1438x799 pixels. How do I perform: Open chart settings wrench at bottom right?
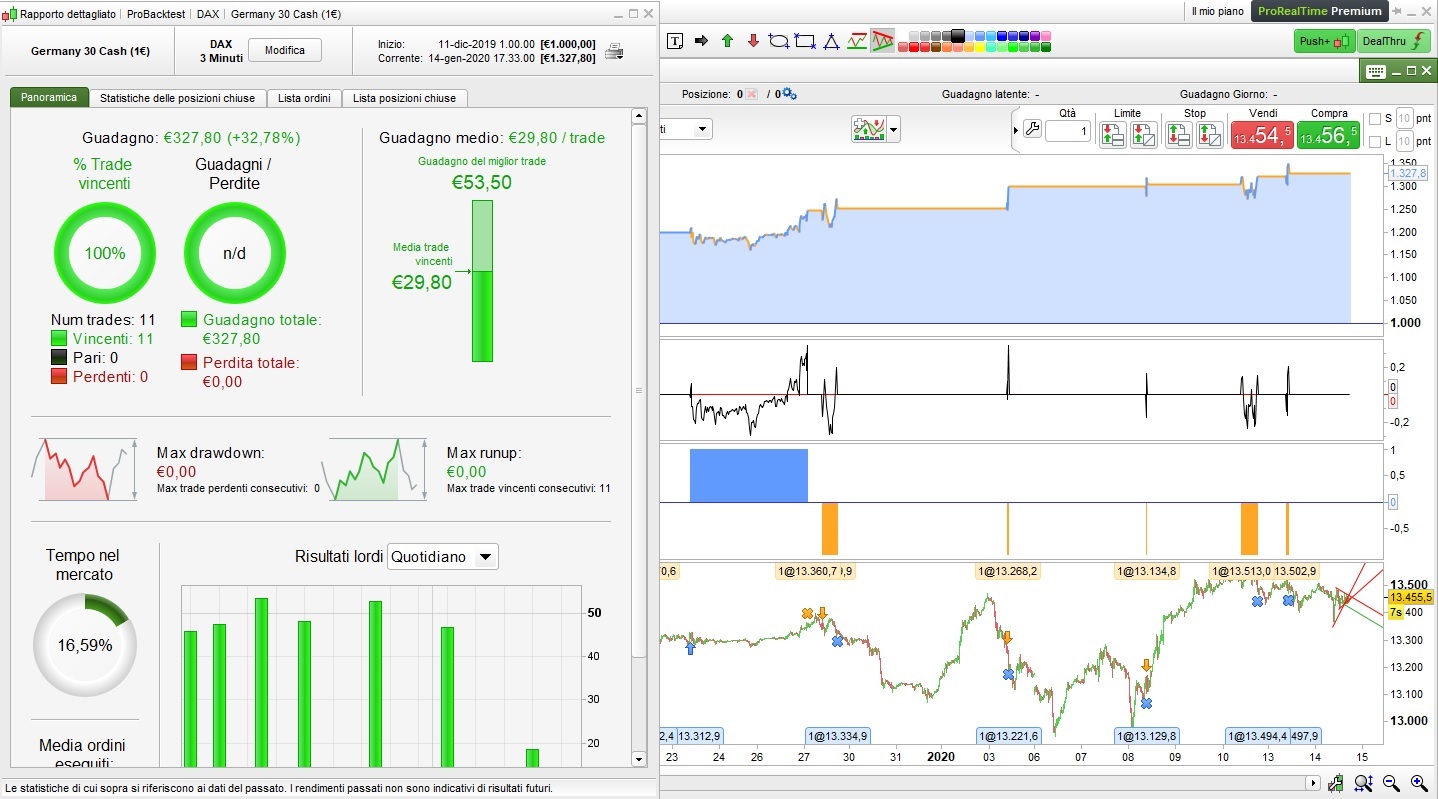(1336, 783)
